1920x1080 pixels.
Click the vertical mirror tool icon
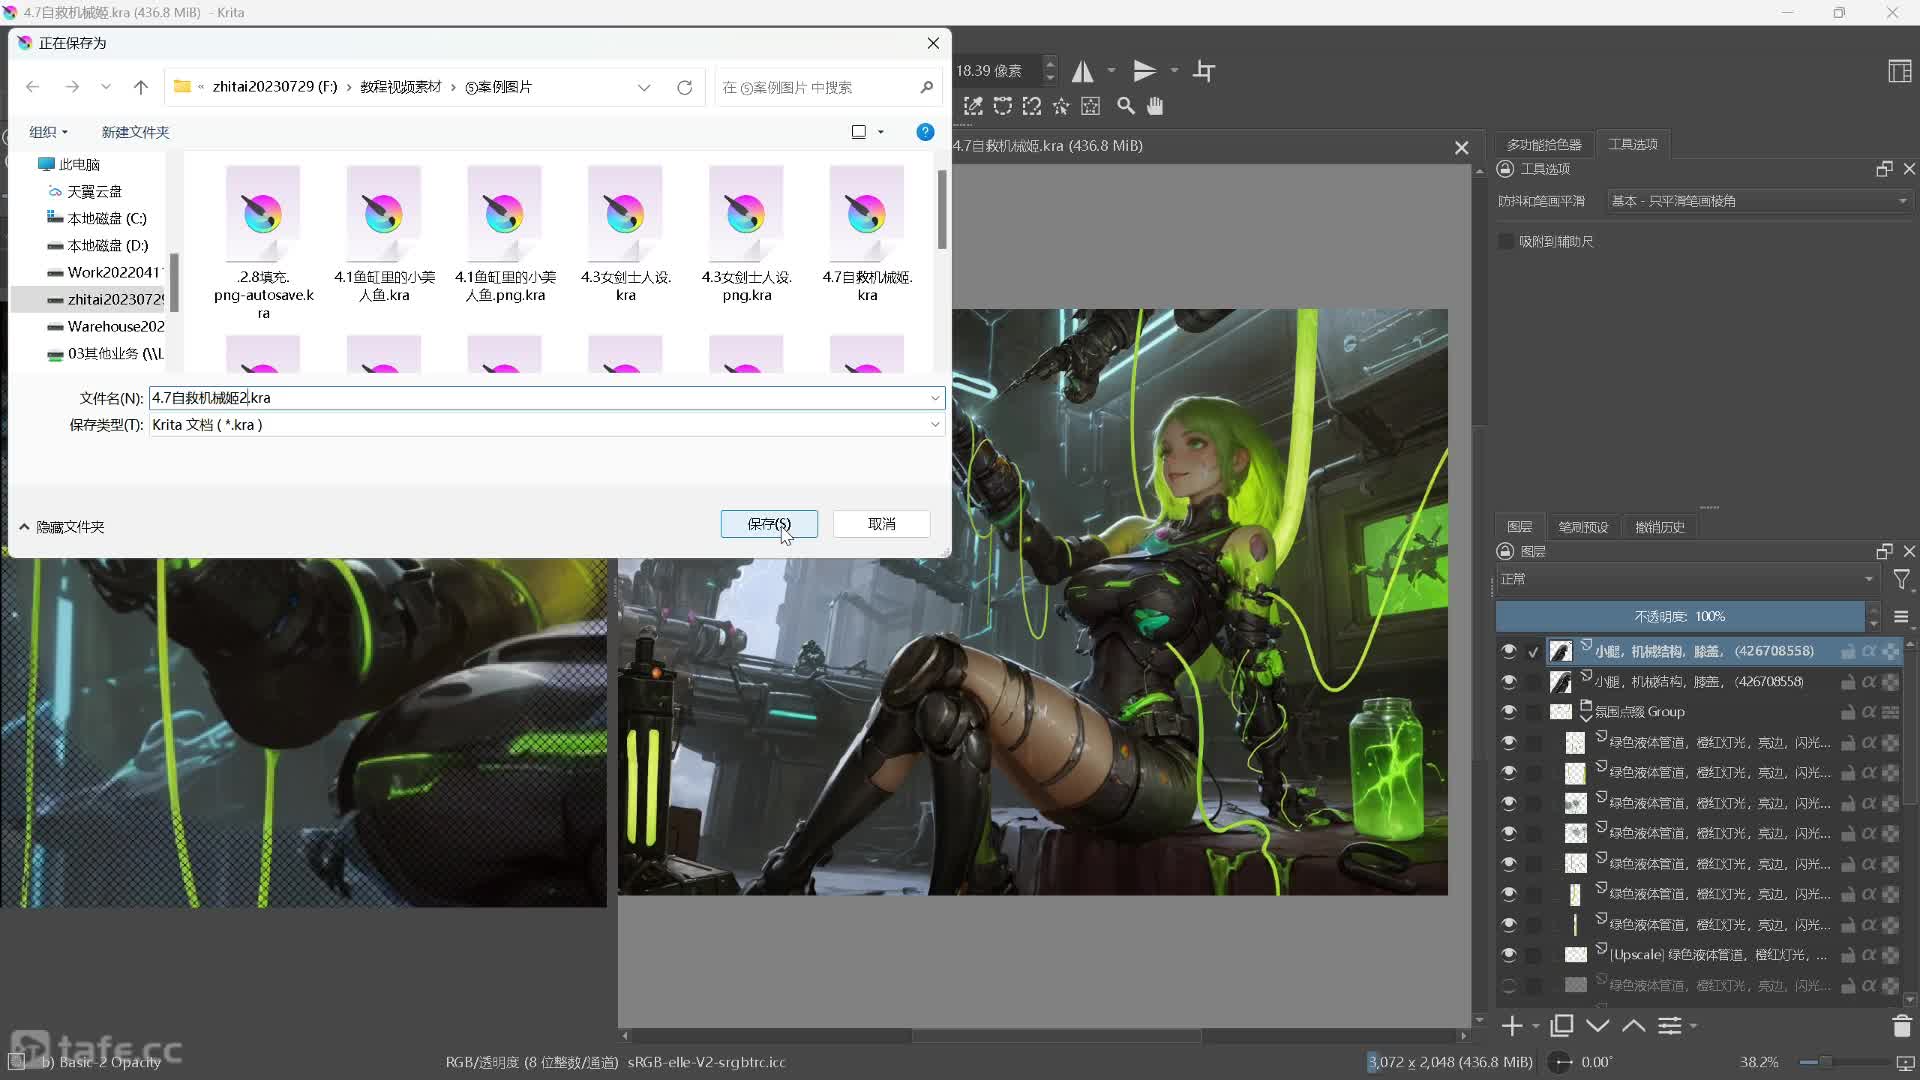1144,71
